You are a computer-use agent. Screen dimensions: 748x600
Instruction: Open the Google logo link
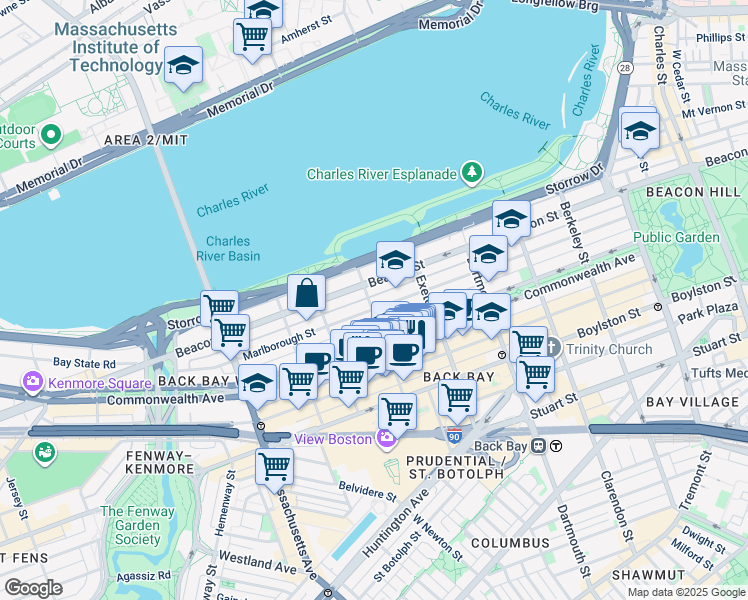click(x=33, y=588)
